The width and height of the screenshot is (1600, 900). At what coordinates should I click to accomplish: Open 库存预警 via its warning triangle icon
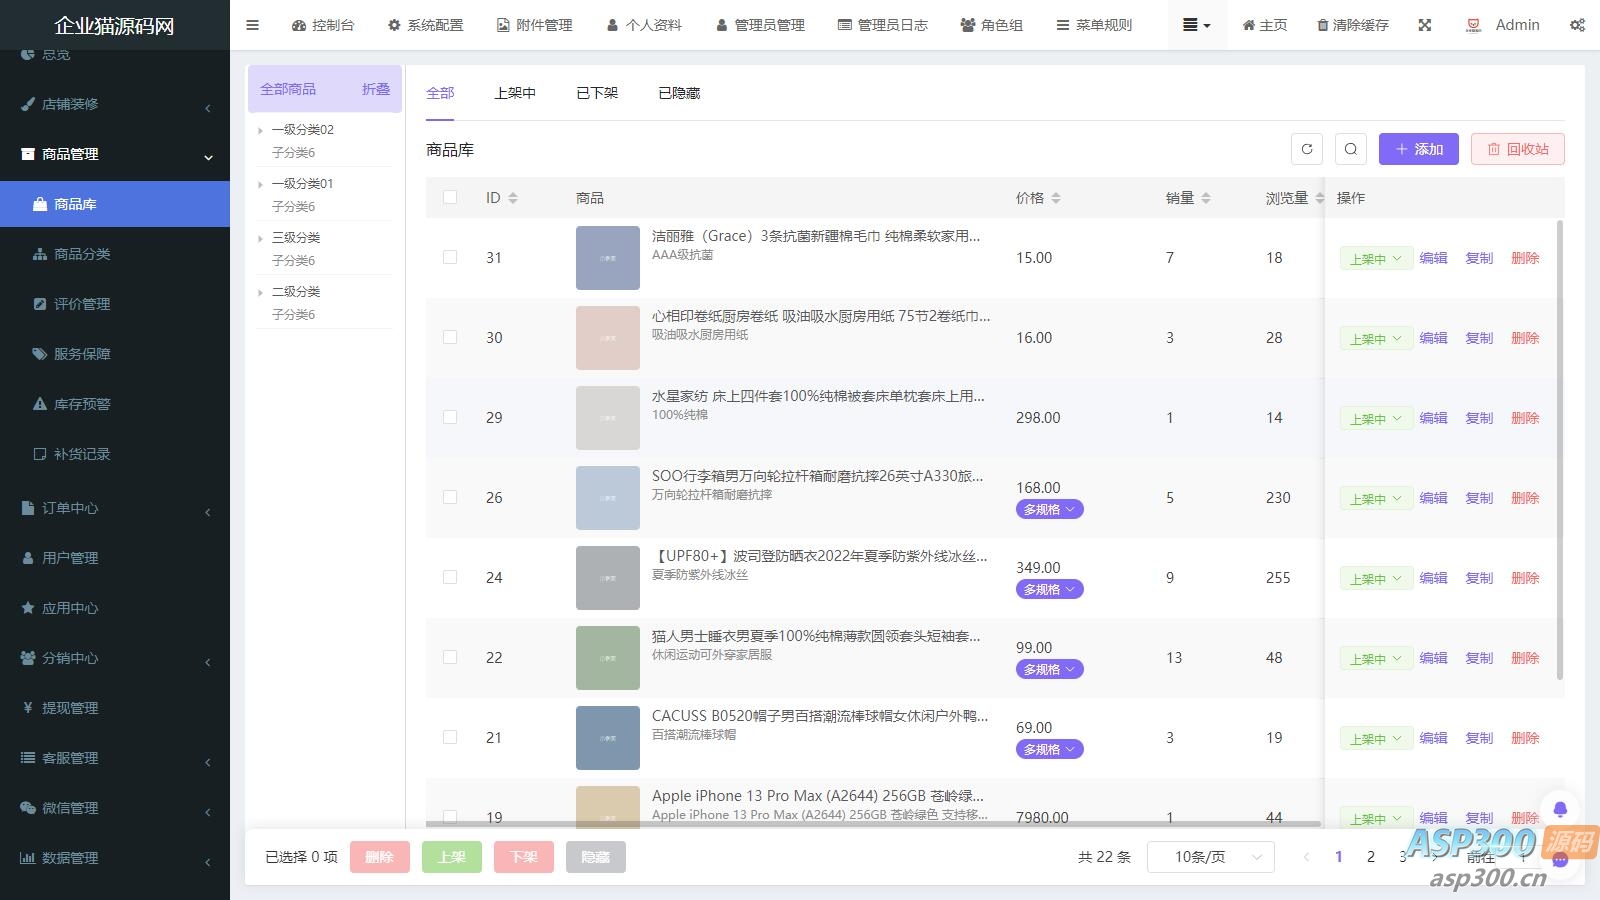pyautogui.click(x=40, y=404)
